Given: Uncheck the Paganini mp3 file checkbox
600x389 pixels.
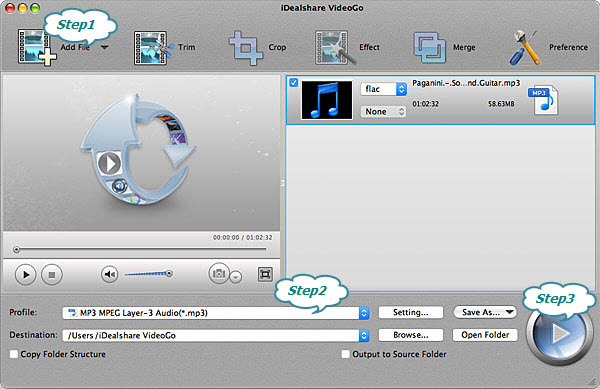Looking at the screenshot, I should (x=293, y=82).
